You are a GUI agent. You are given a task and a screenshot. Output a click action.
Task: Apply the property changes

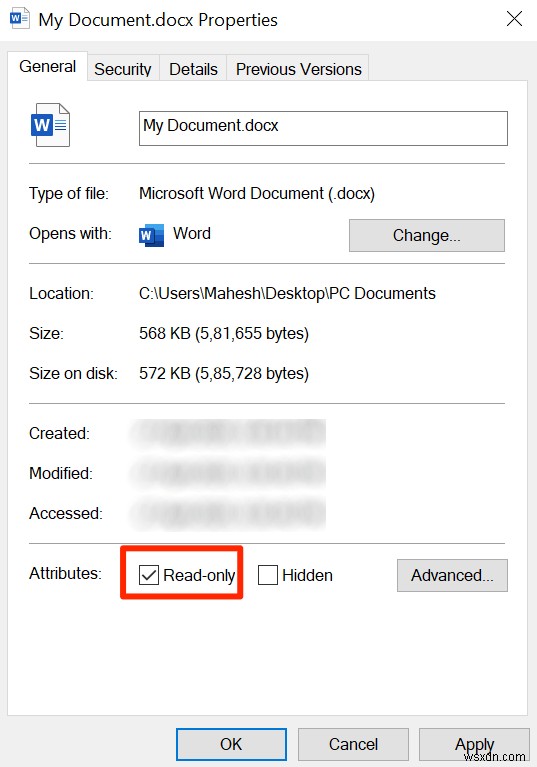(x=474, y=744)
